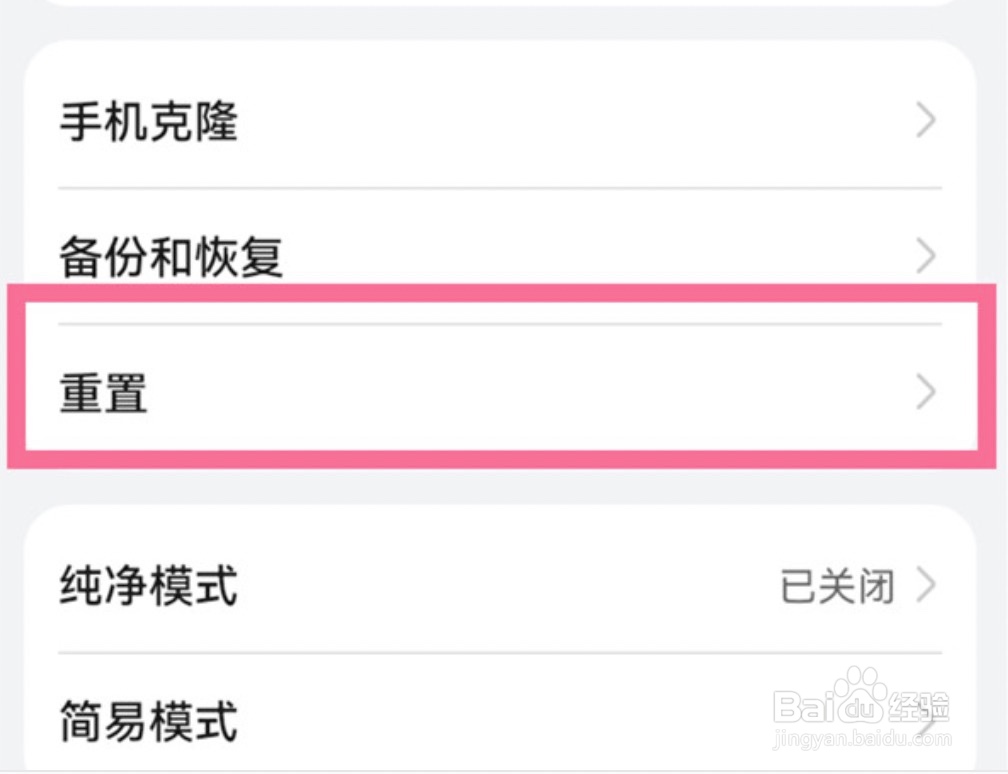
Task: Tap the 已关闭 status of 纯净模式
Action: click(837, 587)
